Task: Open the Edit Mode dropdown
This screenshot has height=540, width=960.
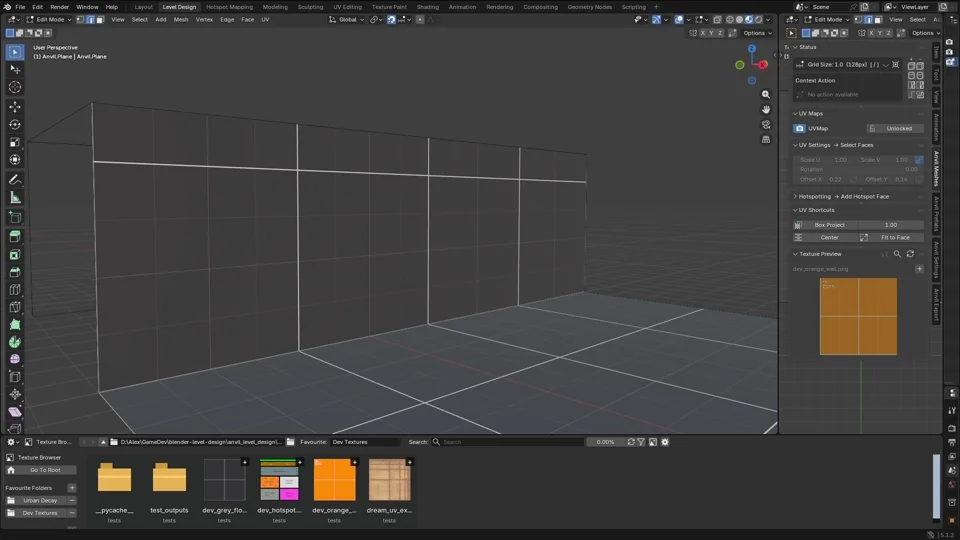Action: click(x=48, y=20)
